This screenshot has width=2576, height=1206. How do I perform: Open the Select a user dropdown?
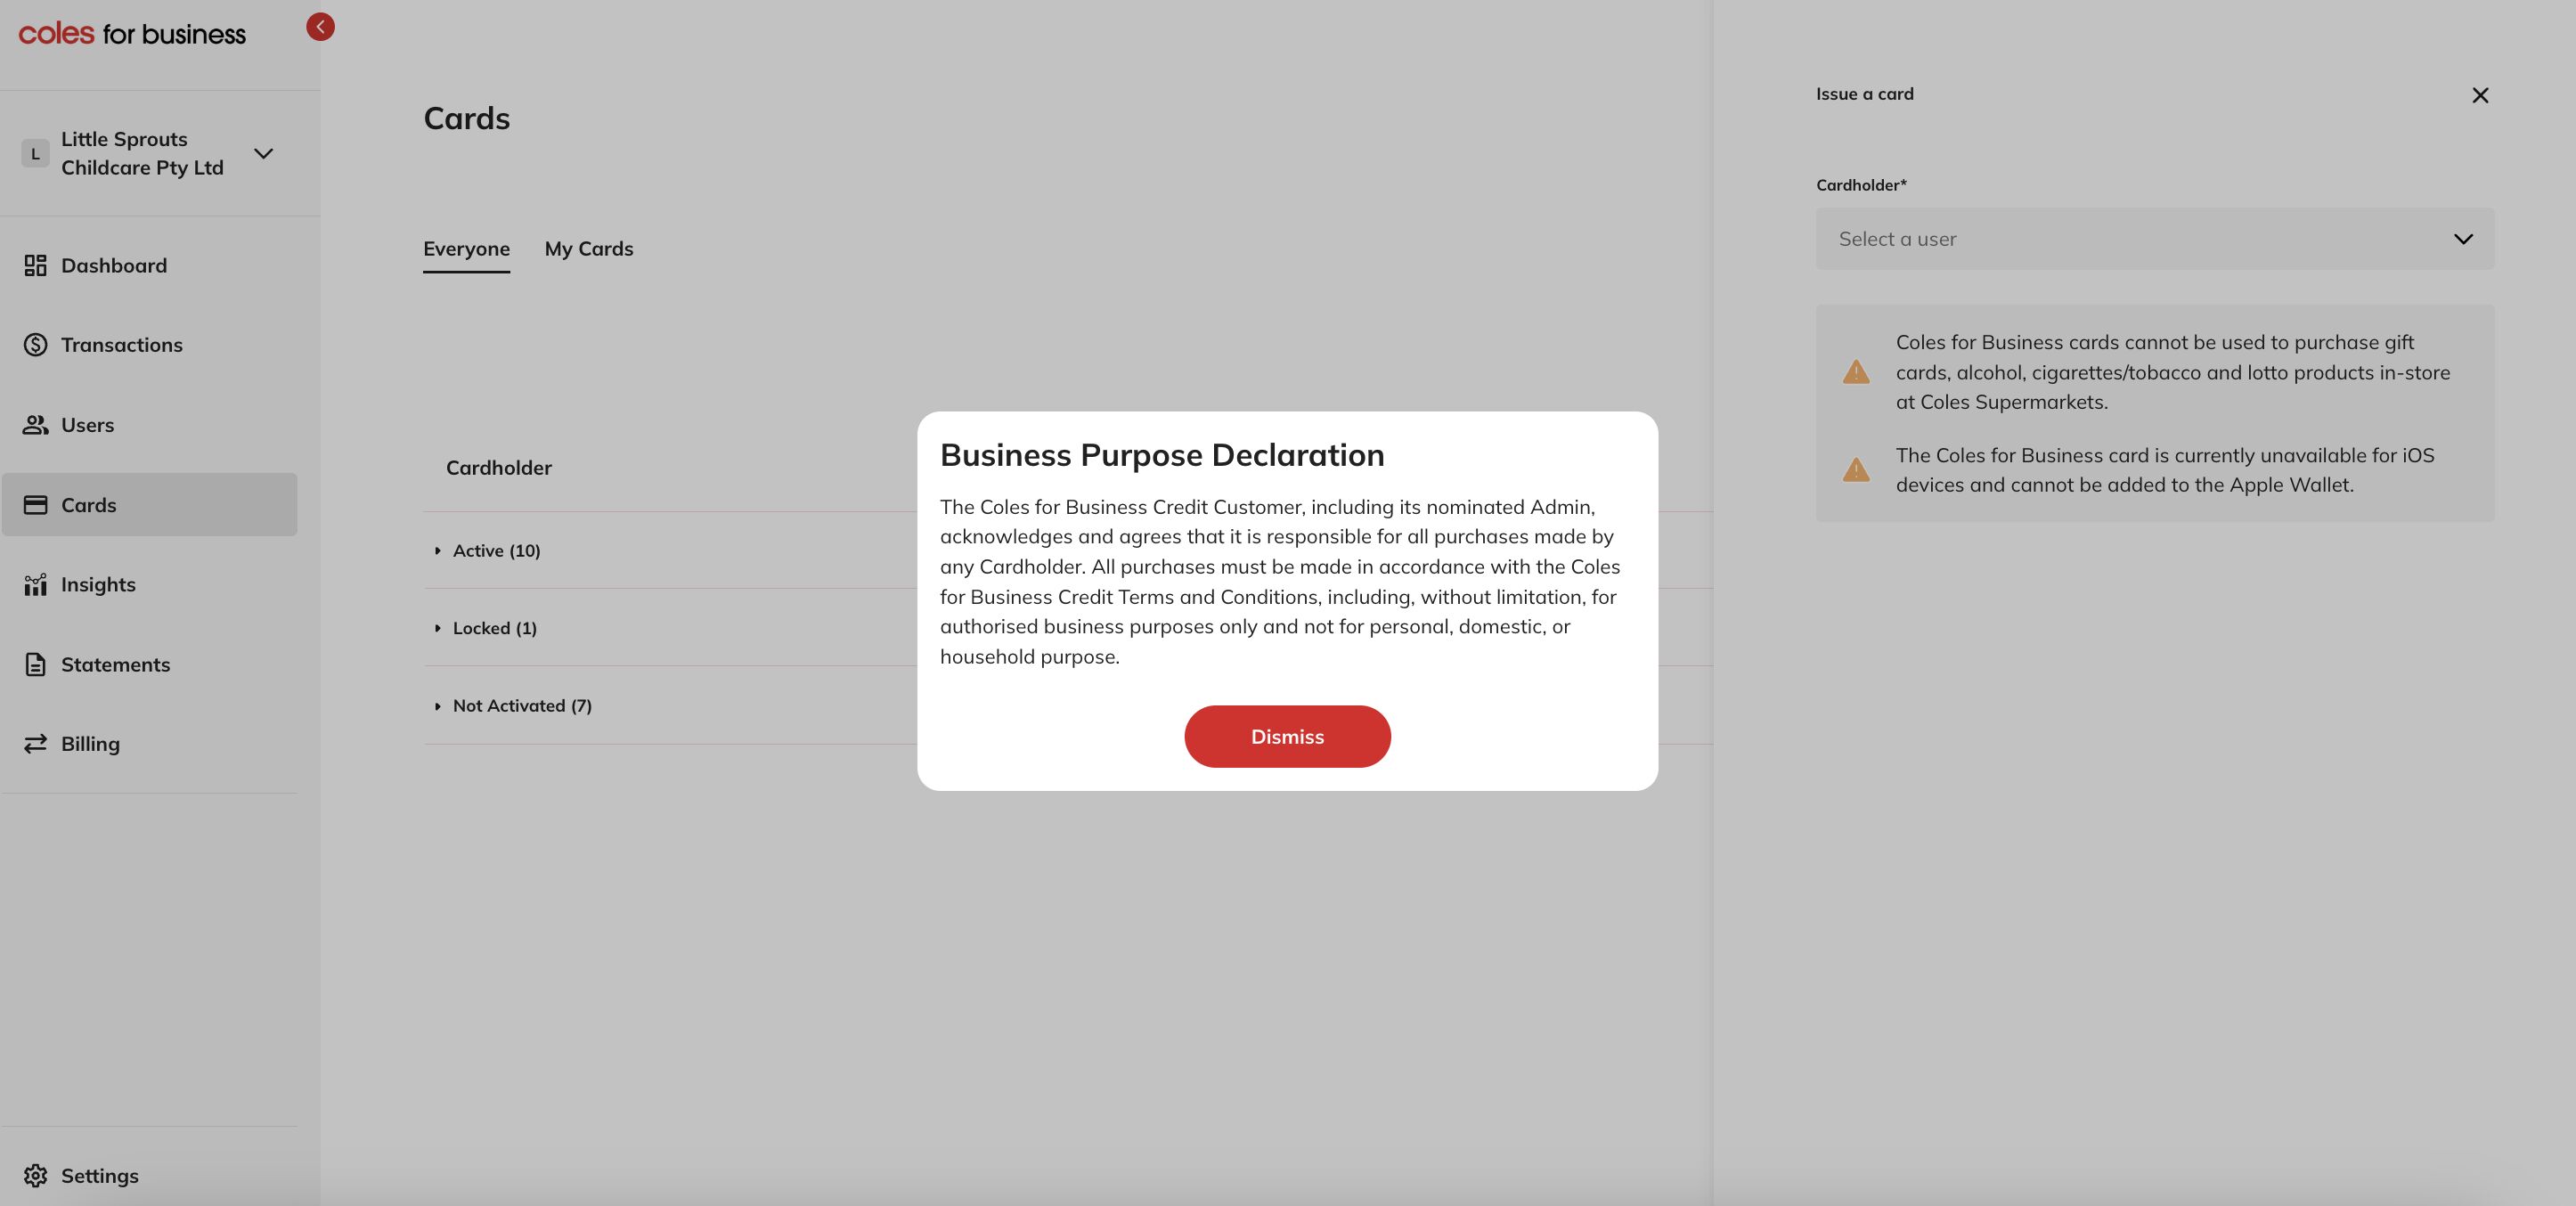(x=2154, y=239)
